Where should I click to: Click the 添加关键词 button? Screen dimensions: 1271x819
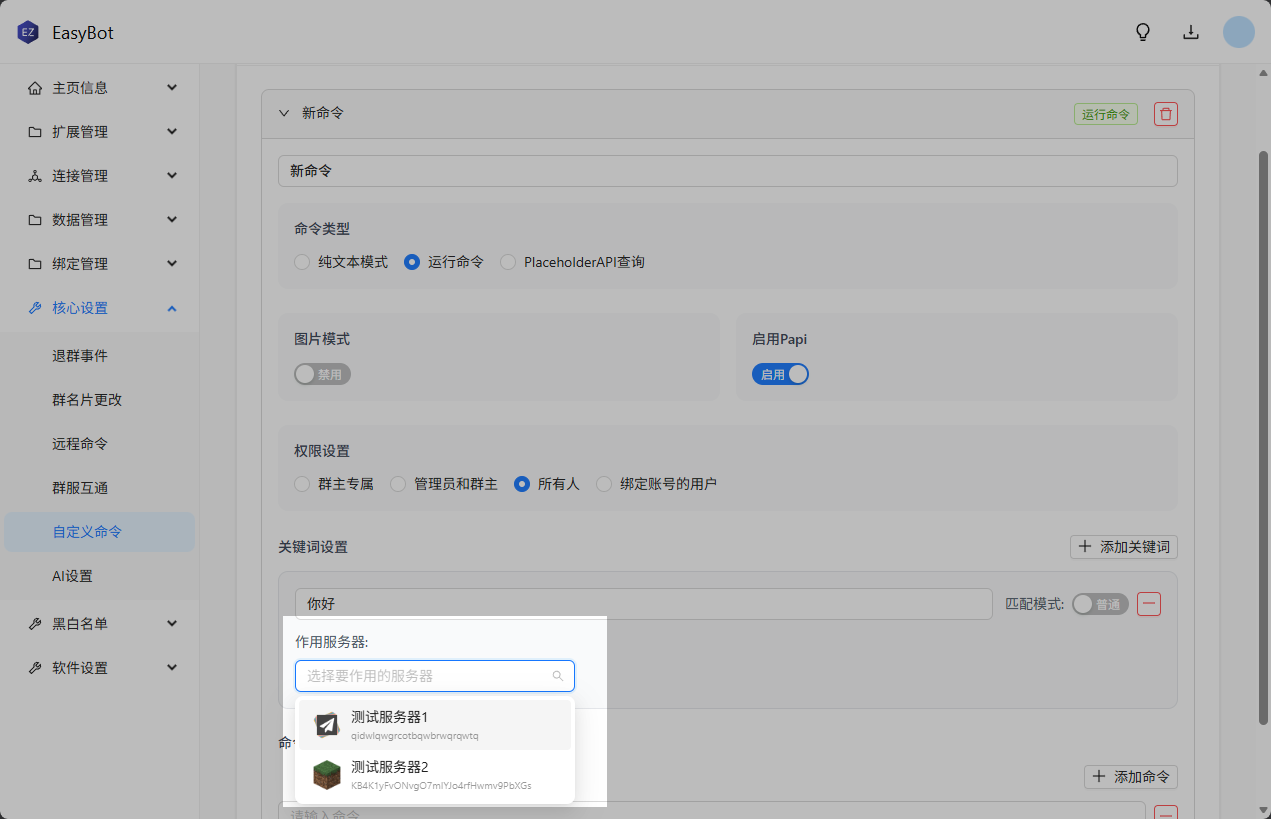(x=1123, y=547)
